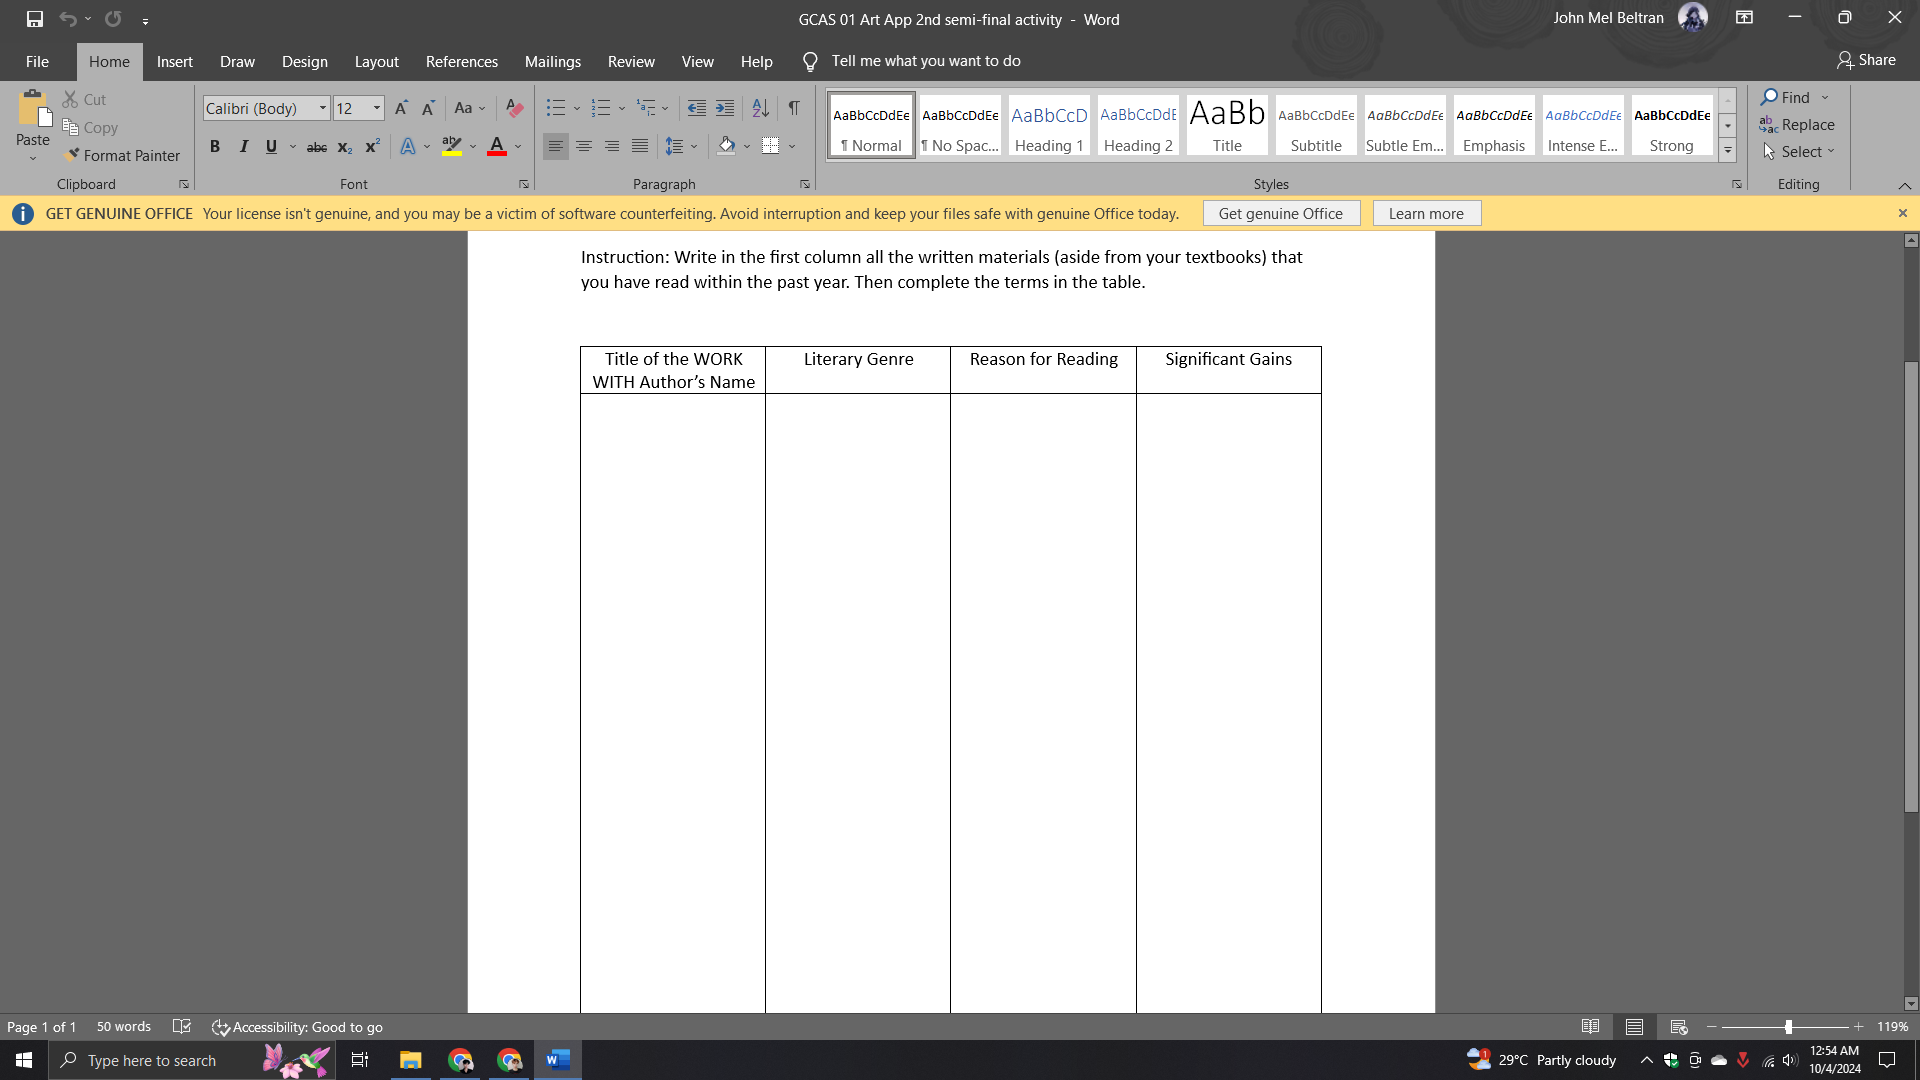
Task: Click Strikethrough formatting icon
Action: [316, 145]
